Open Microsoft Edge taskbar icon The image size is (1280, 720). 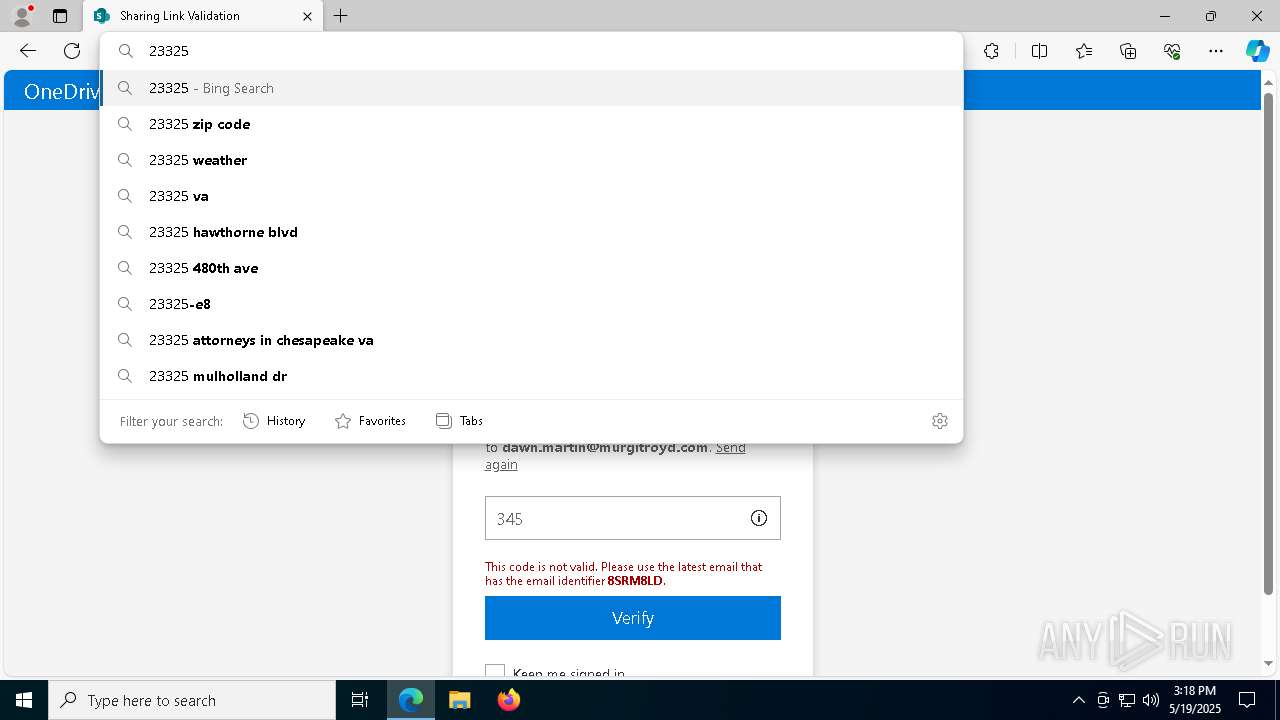tap(411, 700)
